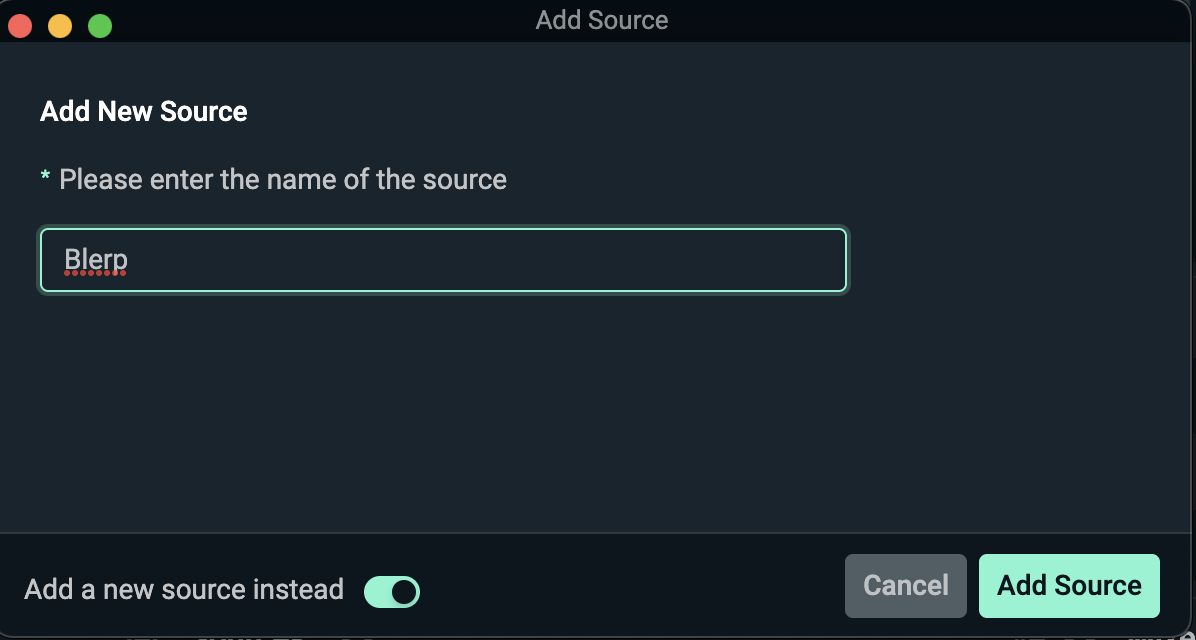Screen dimensions: 1196x640
Task: Click the "Add New Source" heading
Action: tap(143, 111)
